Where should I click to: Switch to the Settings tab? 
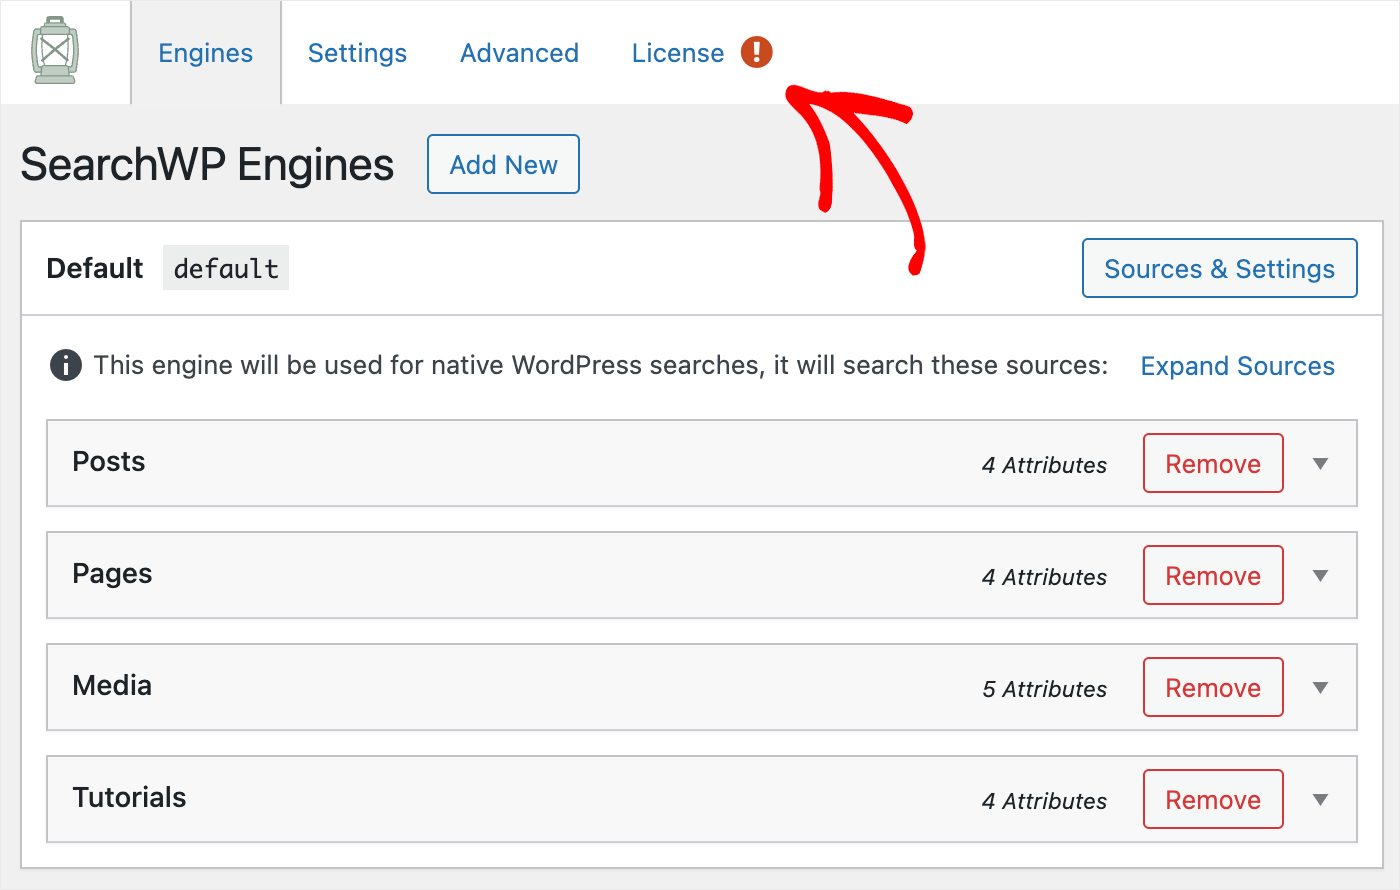pyautogui.click(x=357, y=53)
